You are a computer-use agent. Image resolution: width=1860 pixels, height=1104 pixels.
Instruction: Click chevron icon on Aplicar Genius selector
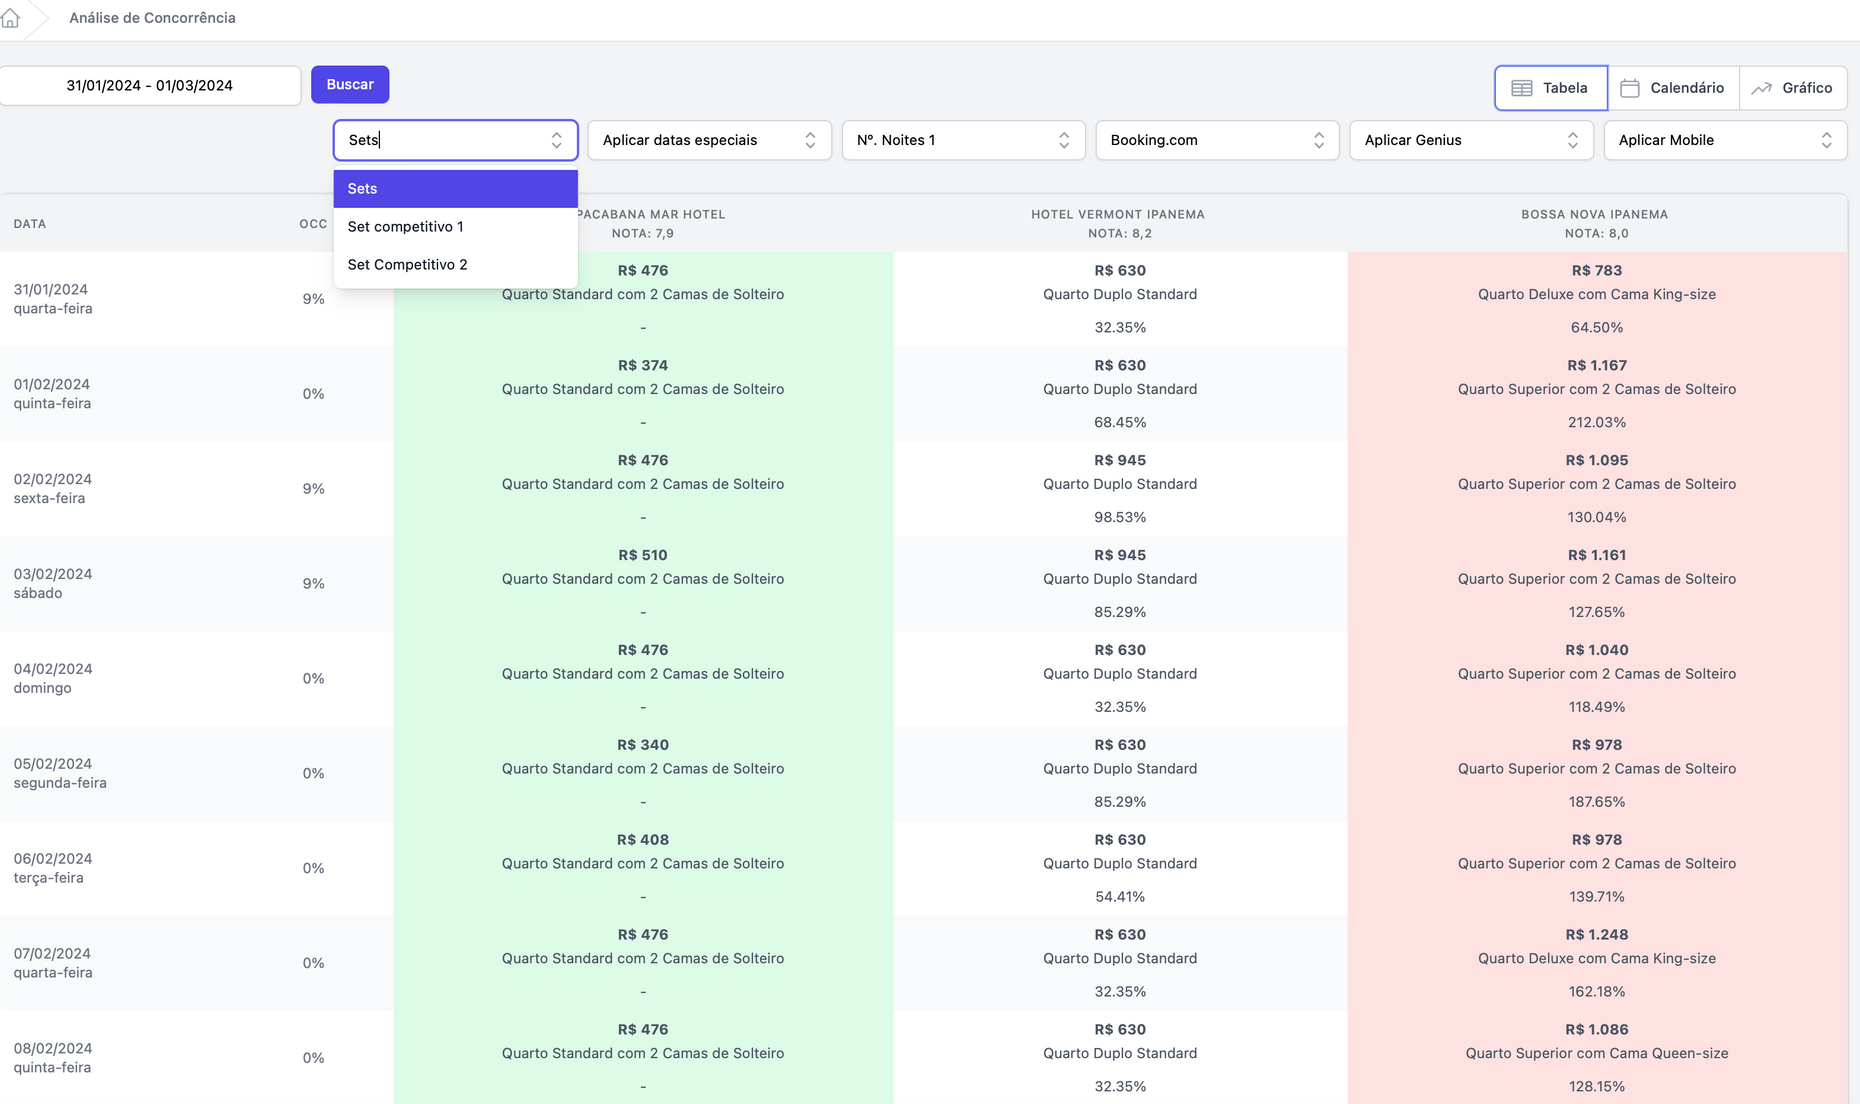[x=1572, y=140]
